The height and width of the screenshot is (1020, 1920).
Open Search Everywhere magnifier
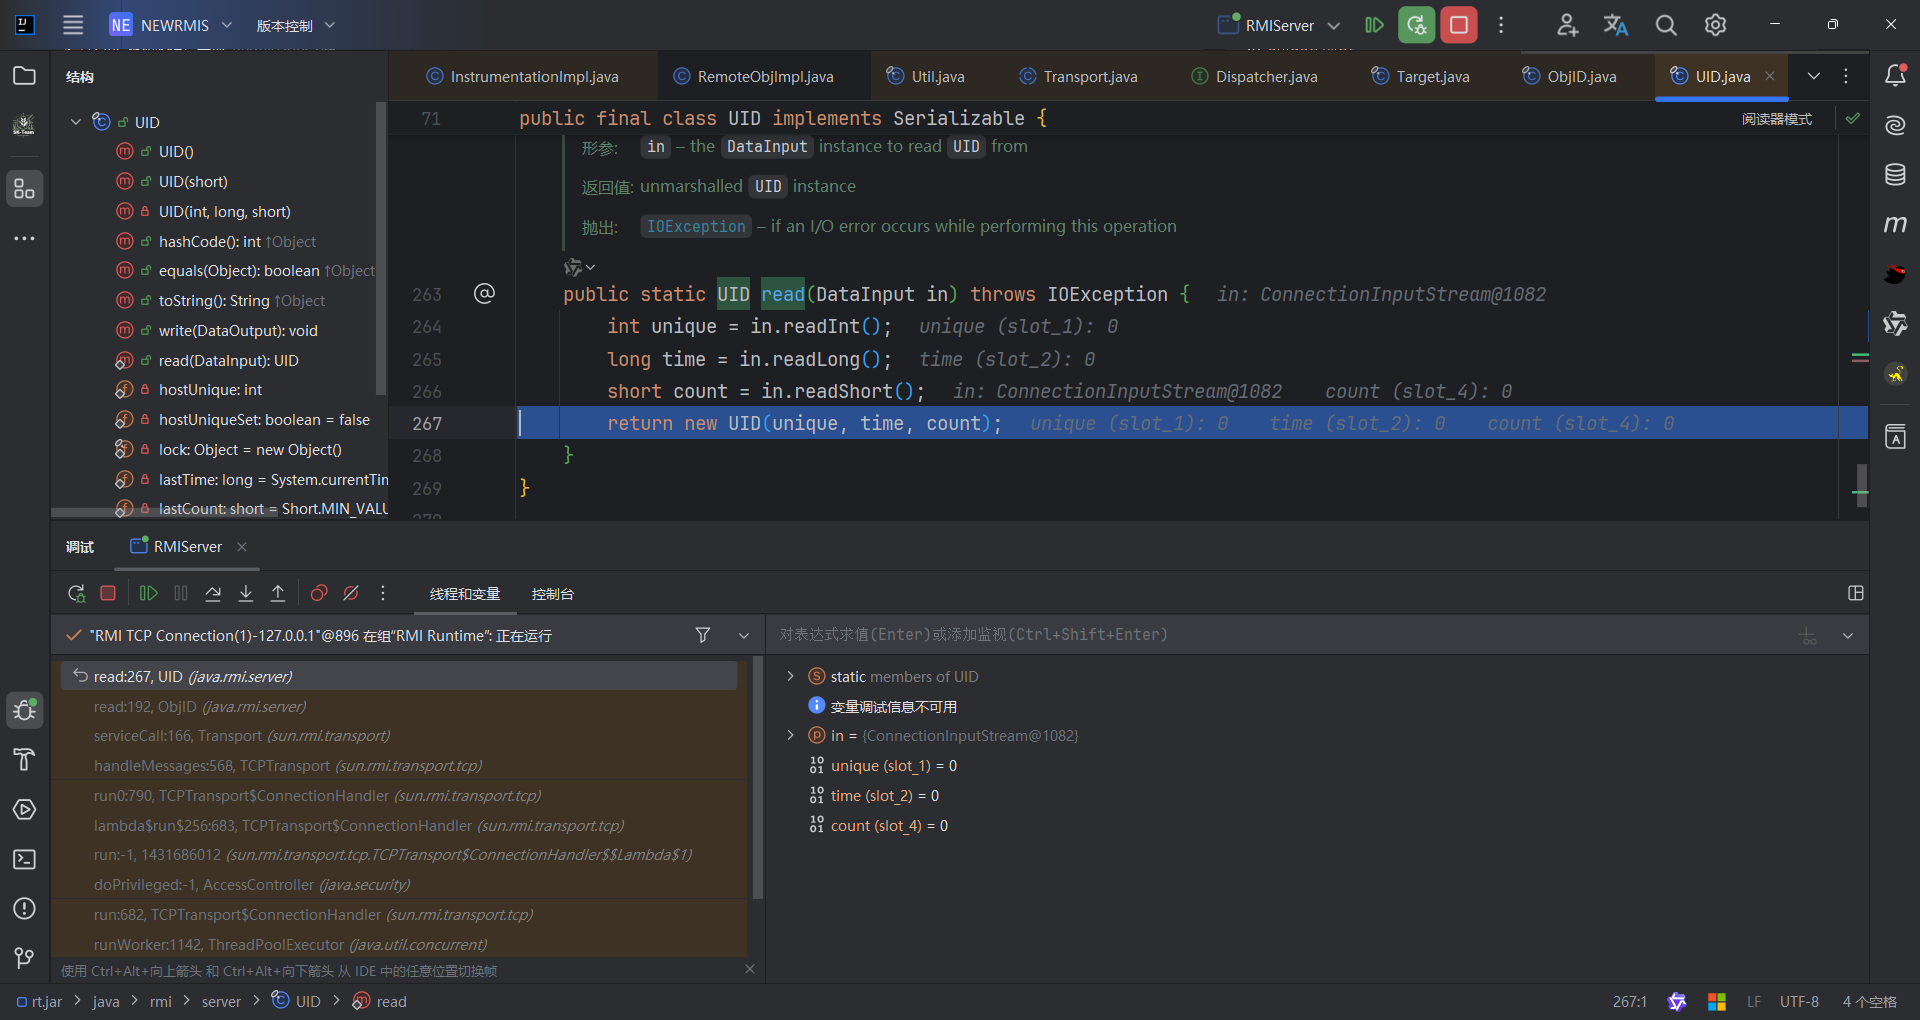(x=1666, y=25)
